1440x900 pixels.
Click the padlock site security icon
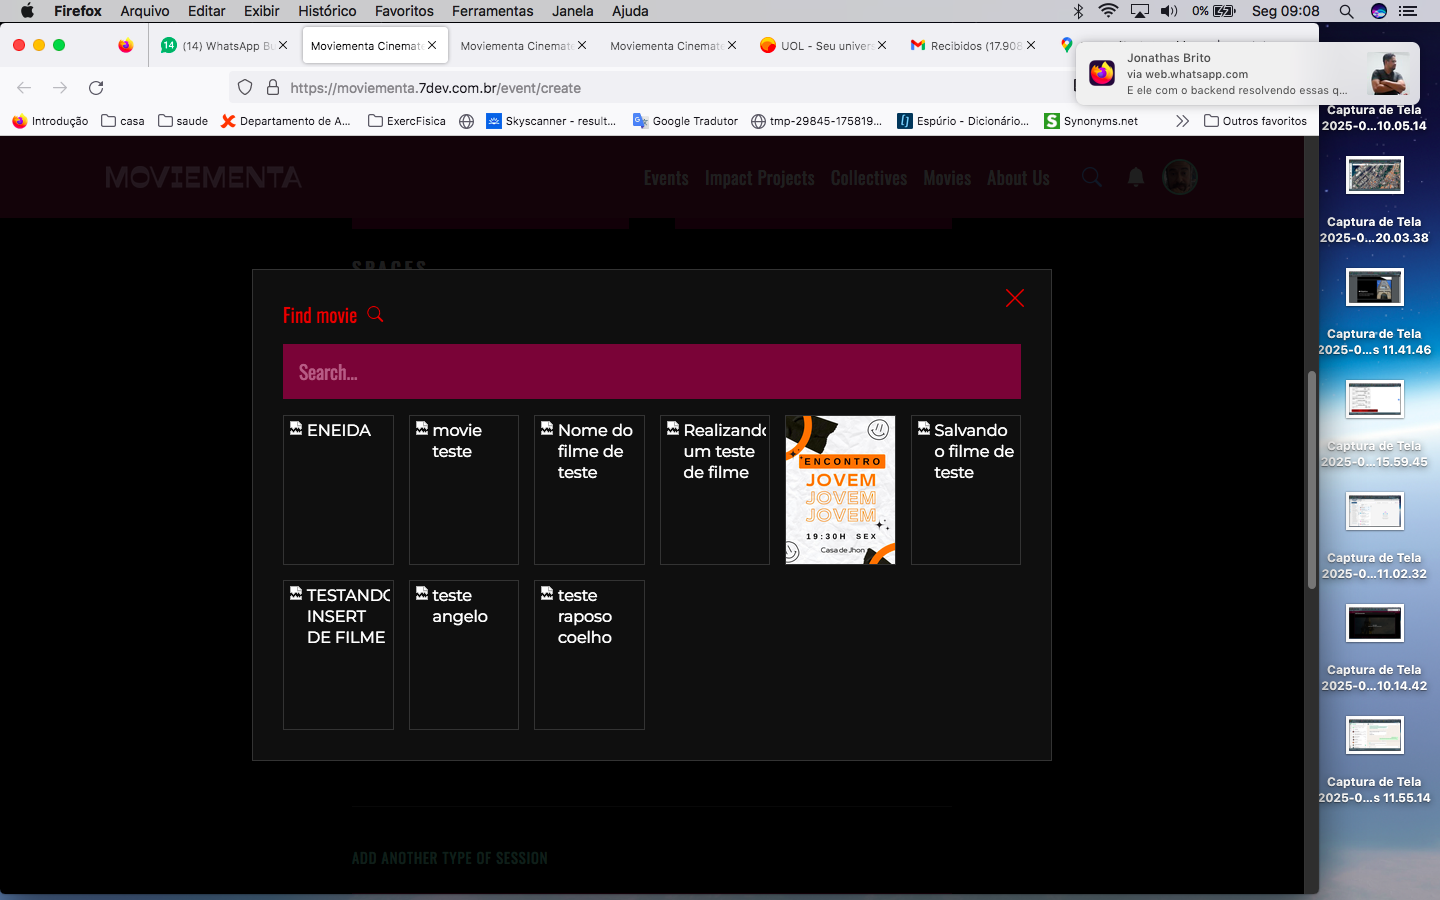point(272,88)
